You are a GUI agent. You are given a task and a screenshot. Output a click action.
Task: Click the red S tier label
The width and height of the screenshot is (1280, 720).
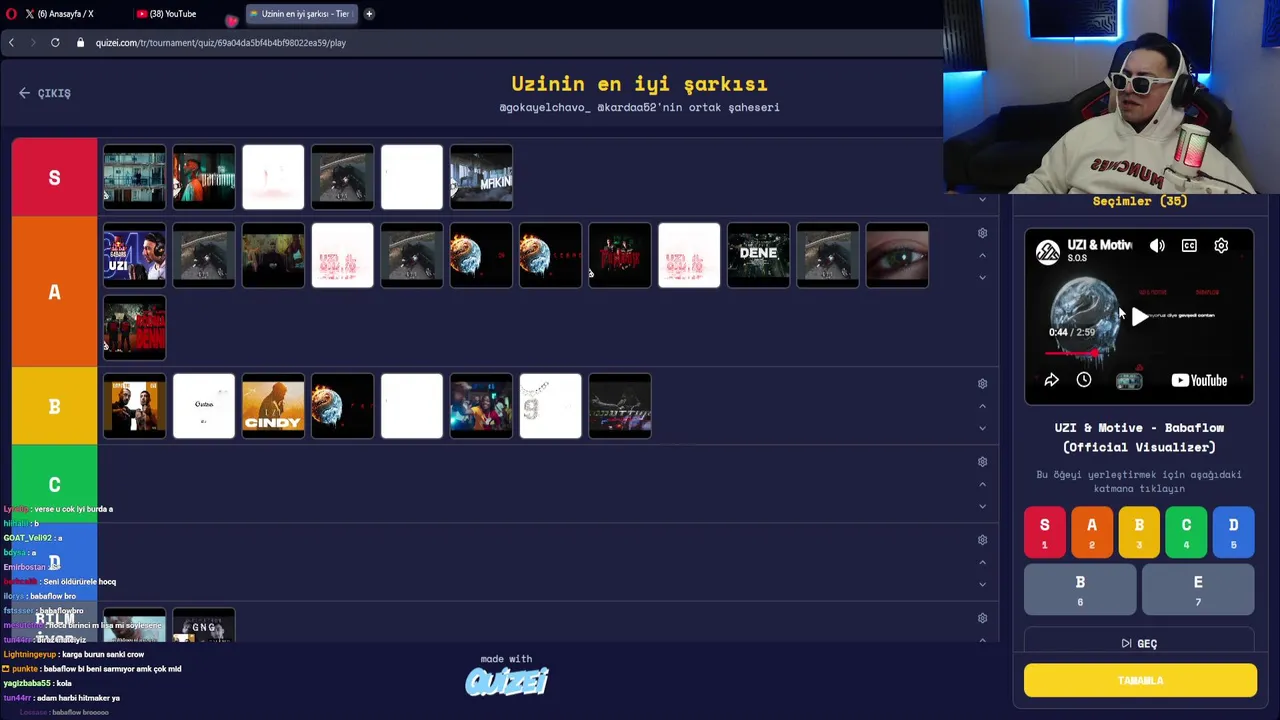tap(54, 177)
